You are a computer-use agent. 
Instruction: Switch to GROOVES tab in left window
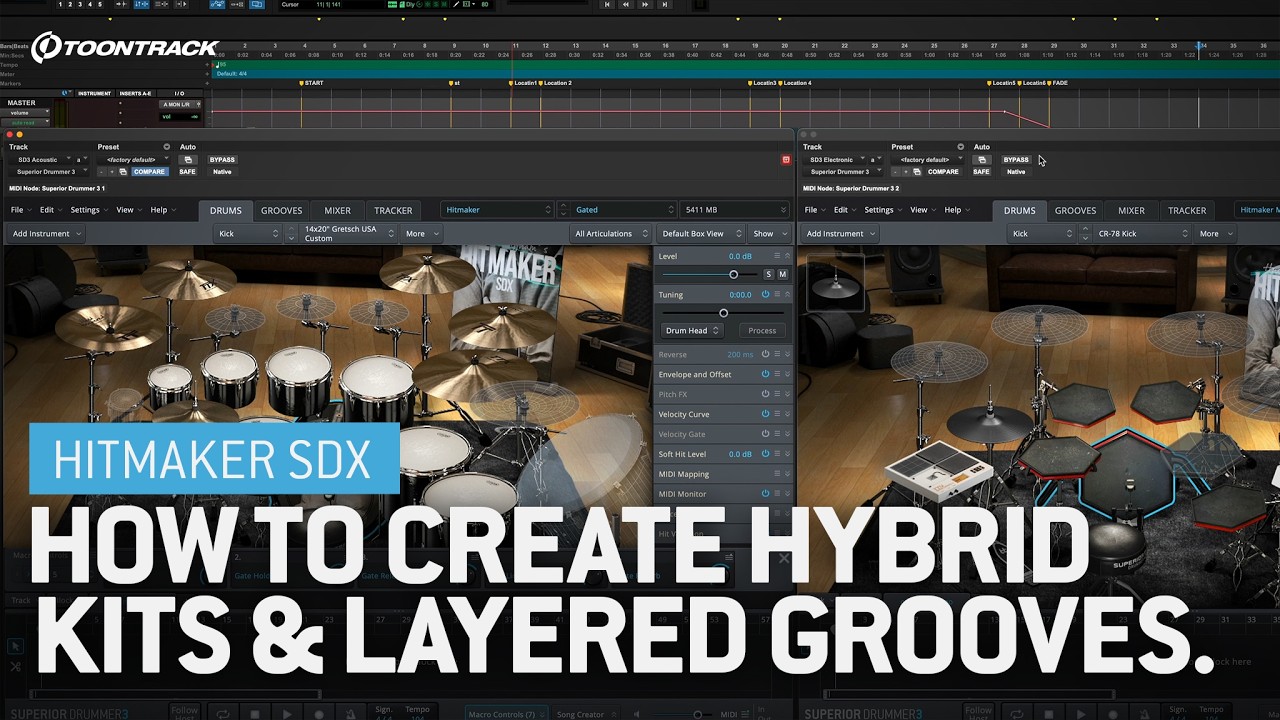[x=282, y=210]
